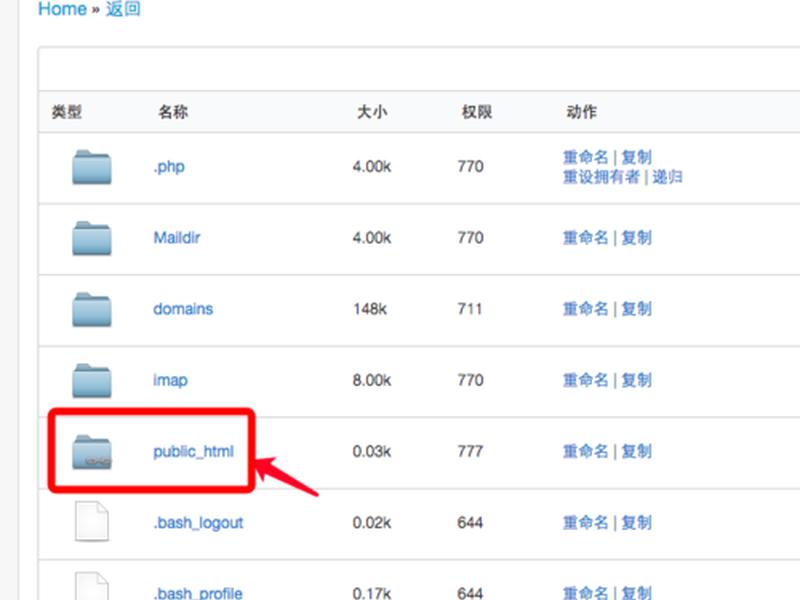Open the Maildir name link
Viewport: 800px width, 600px height.
[x=177, y=238]
